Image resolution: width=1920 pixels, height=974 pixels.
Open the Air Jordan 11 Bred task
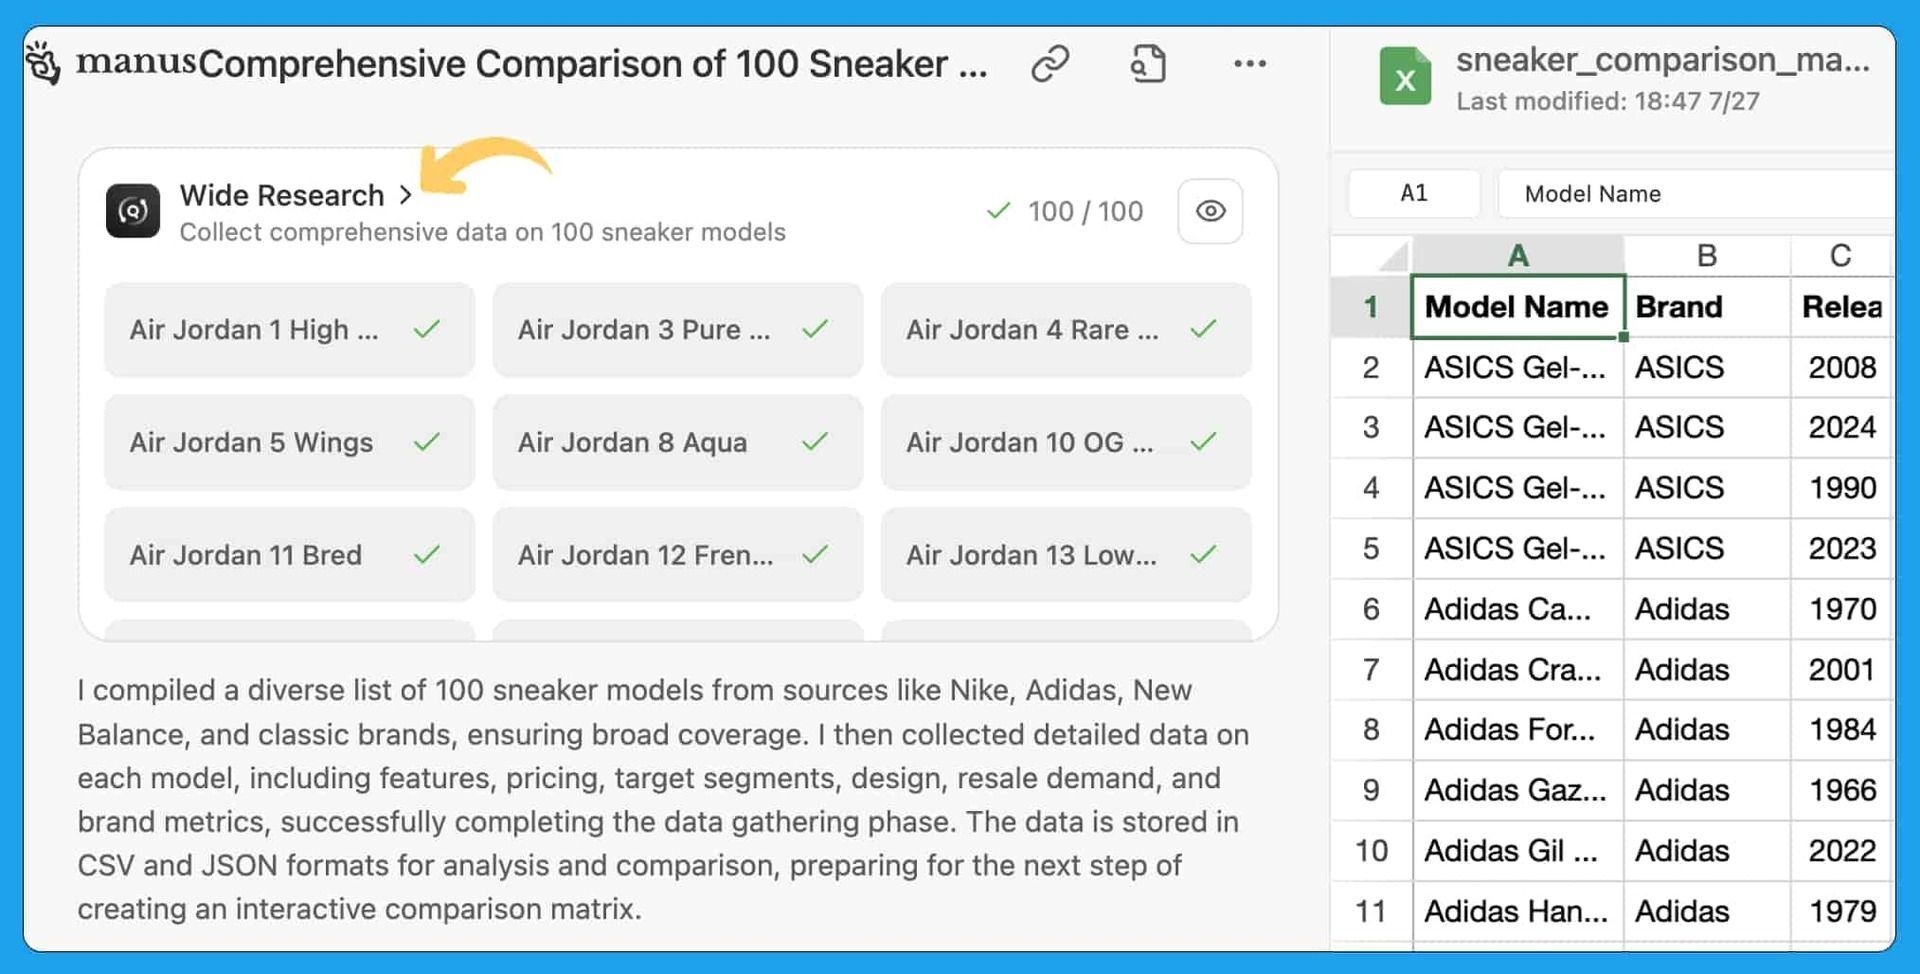[289, 554]
